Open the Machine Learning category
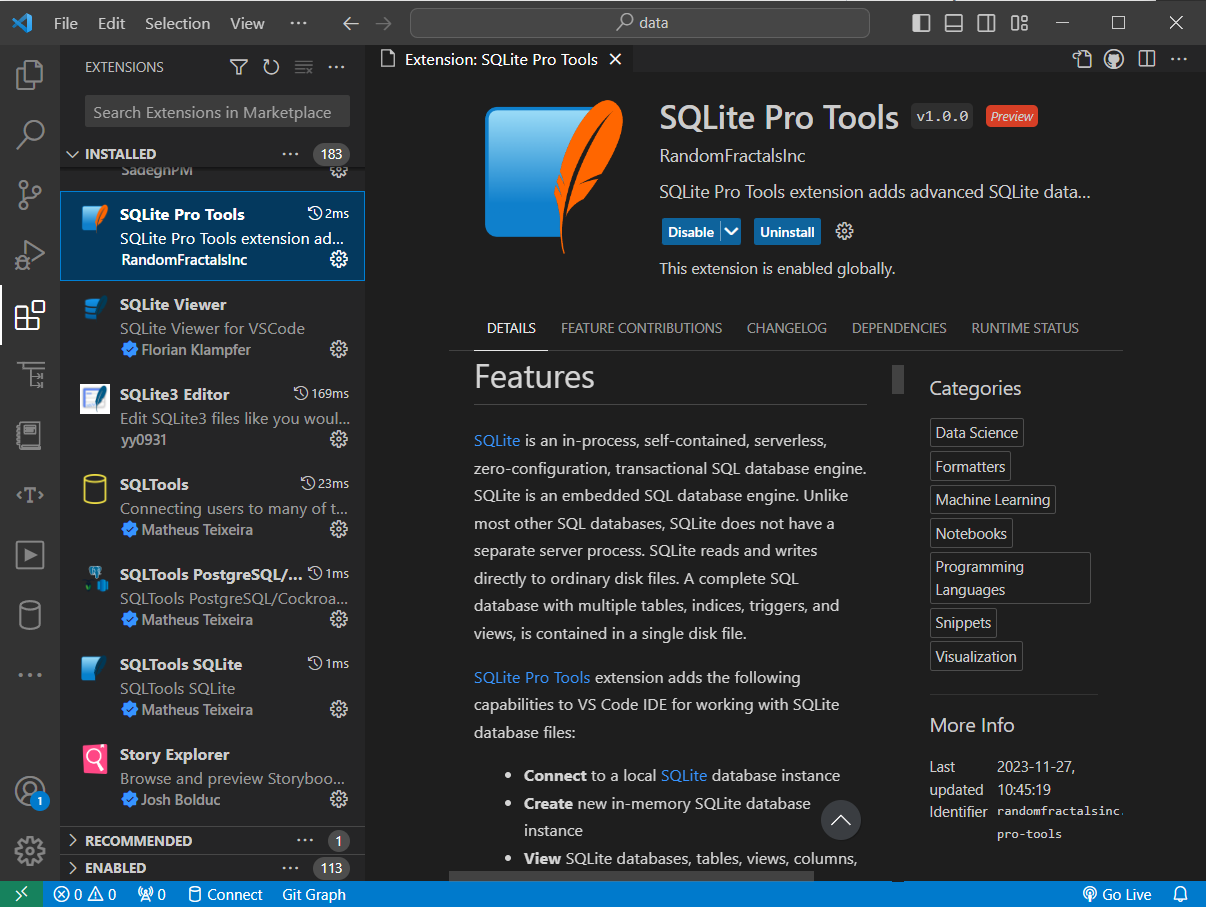This screenshot has width=1206, height=907. pos(993,500)
